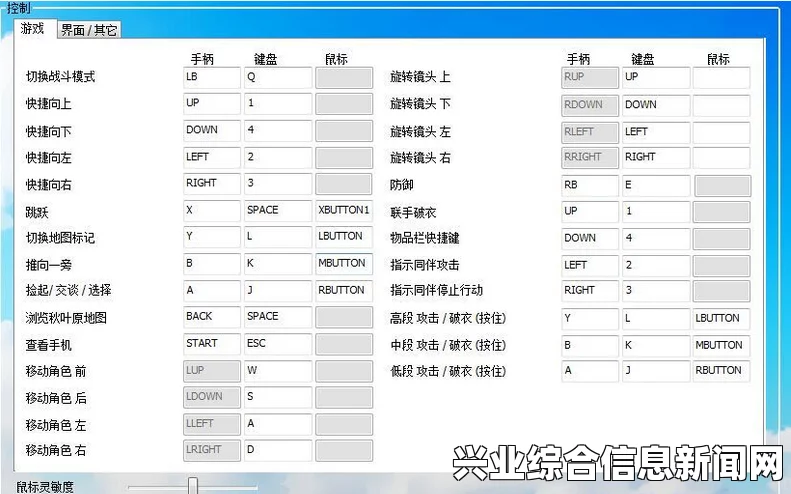Click keyboard field RIGHT for 旋转镜头 右

point(656,158)
